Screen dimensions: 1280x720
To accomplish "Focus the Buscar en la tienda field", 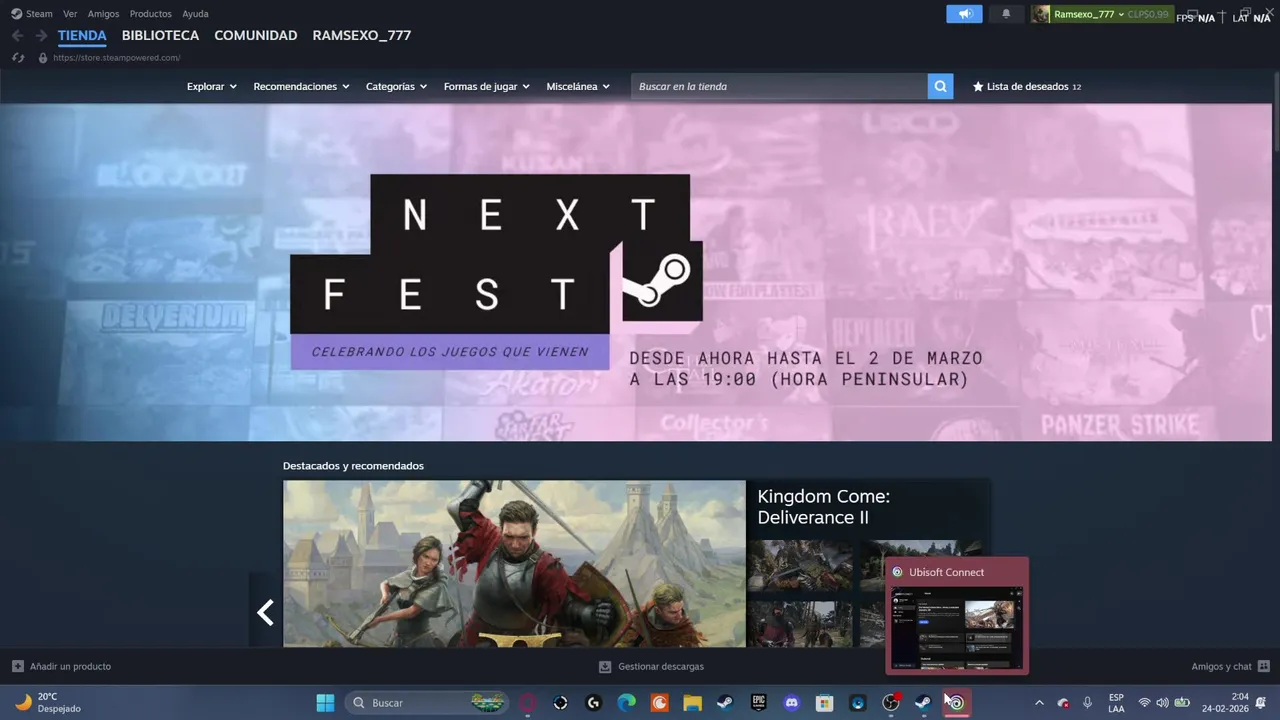I will click(779, 86).
